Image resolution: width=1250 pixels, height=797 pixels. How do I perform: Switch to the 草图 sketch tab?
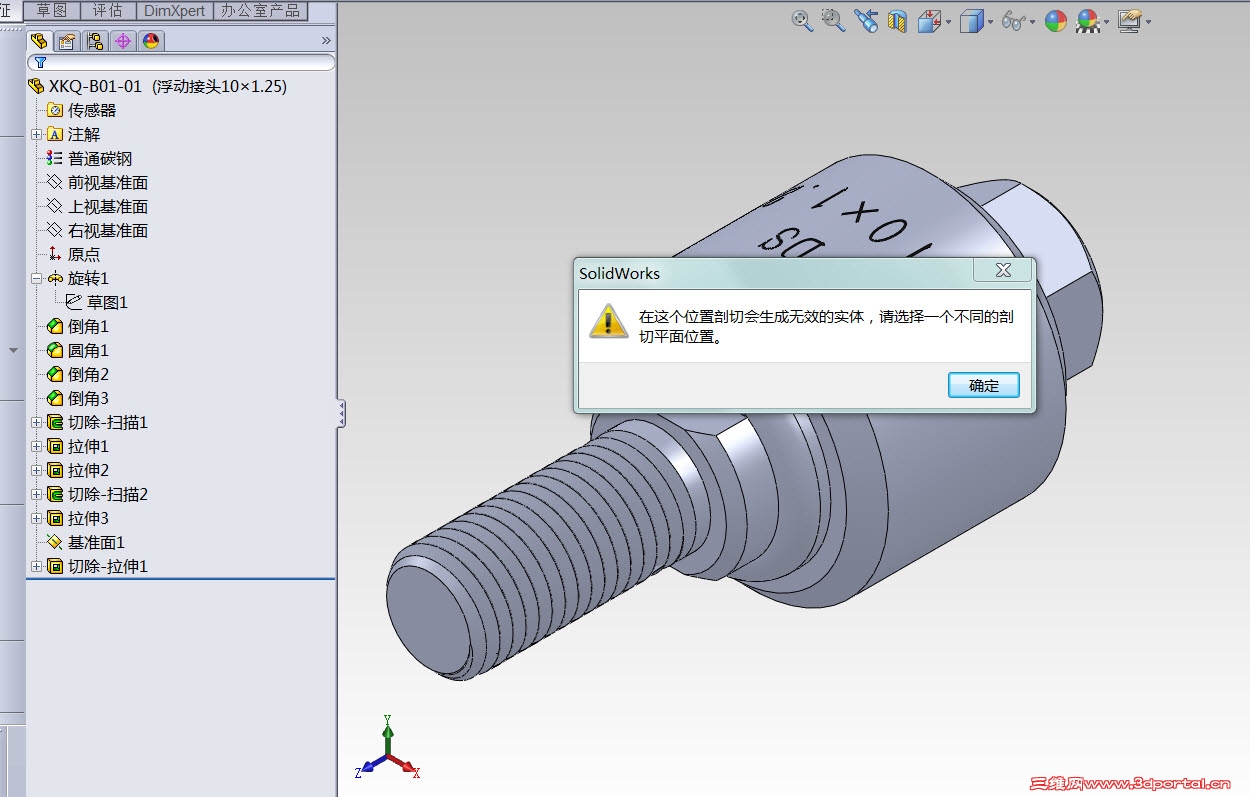click(x=52, y=10)
